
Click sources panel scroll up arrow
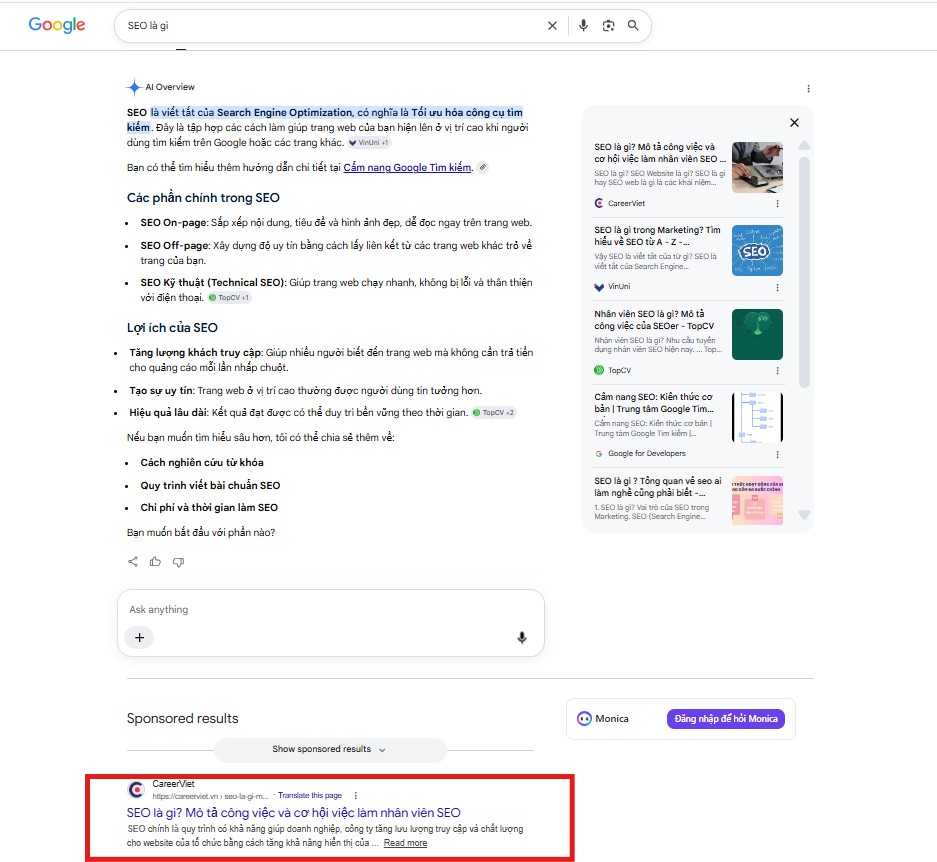804,145
